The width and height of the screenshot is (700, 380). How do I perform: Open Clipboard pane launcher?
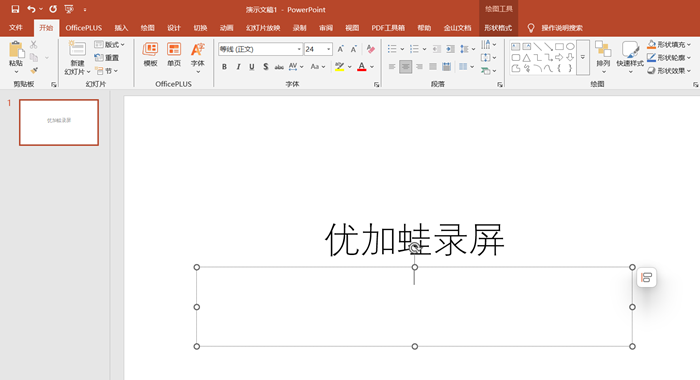tap(54, 84)
